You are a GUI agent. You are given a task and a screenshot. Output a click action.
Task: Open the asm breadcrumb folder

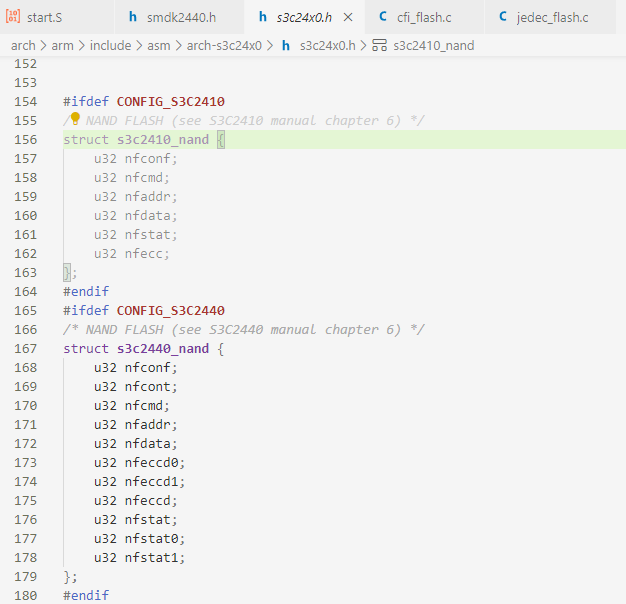[x=159, y=46]
